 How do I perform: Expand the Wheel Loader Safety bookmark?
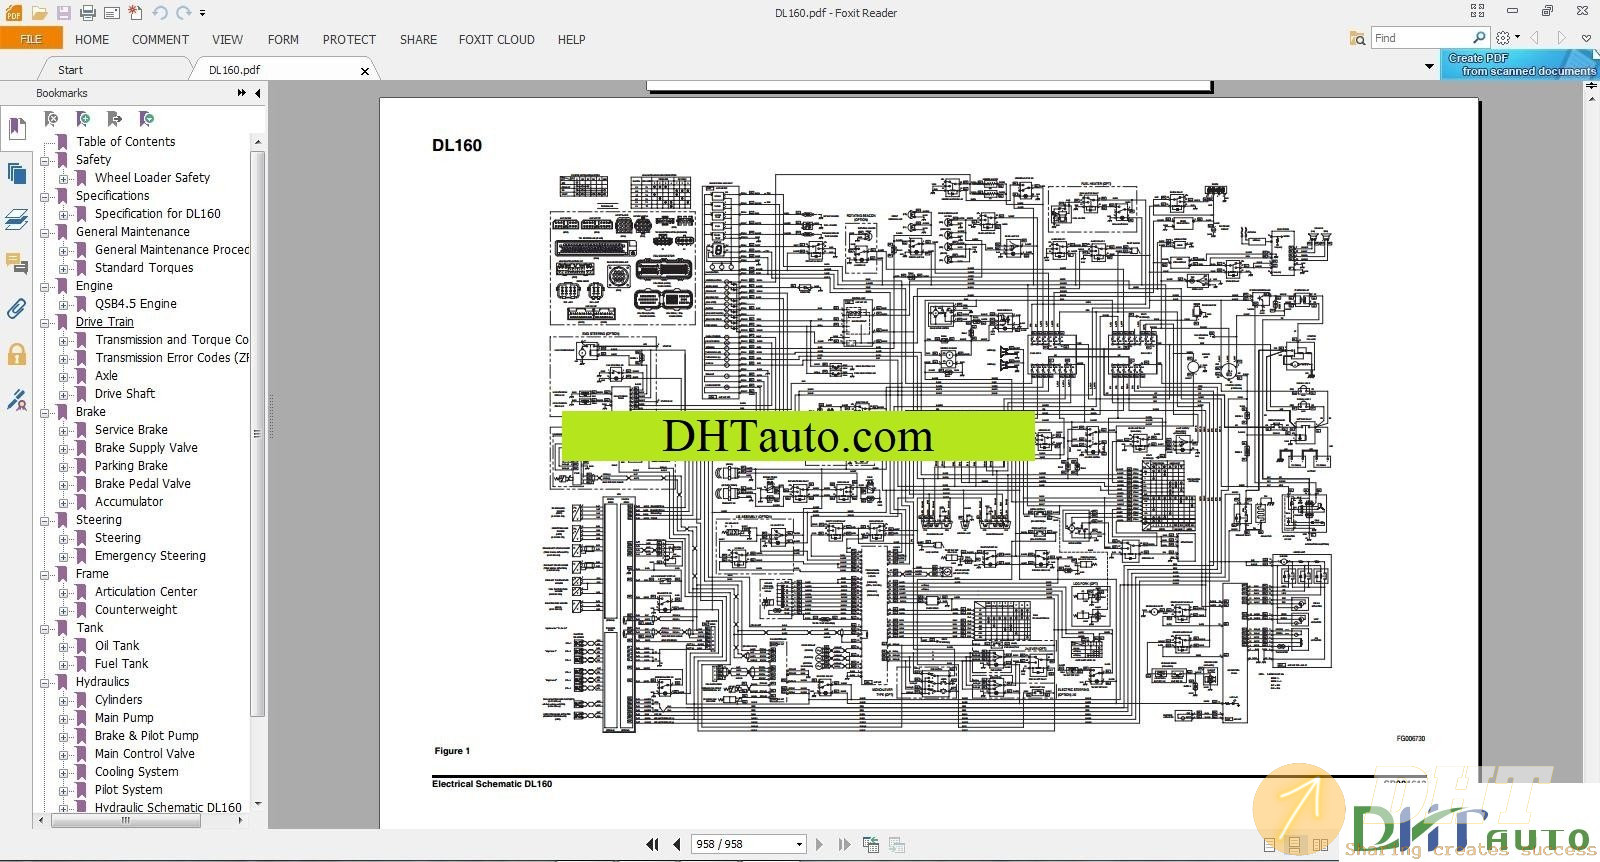[64, 179]
